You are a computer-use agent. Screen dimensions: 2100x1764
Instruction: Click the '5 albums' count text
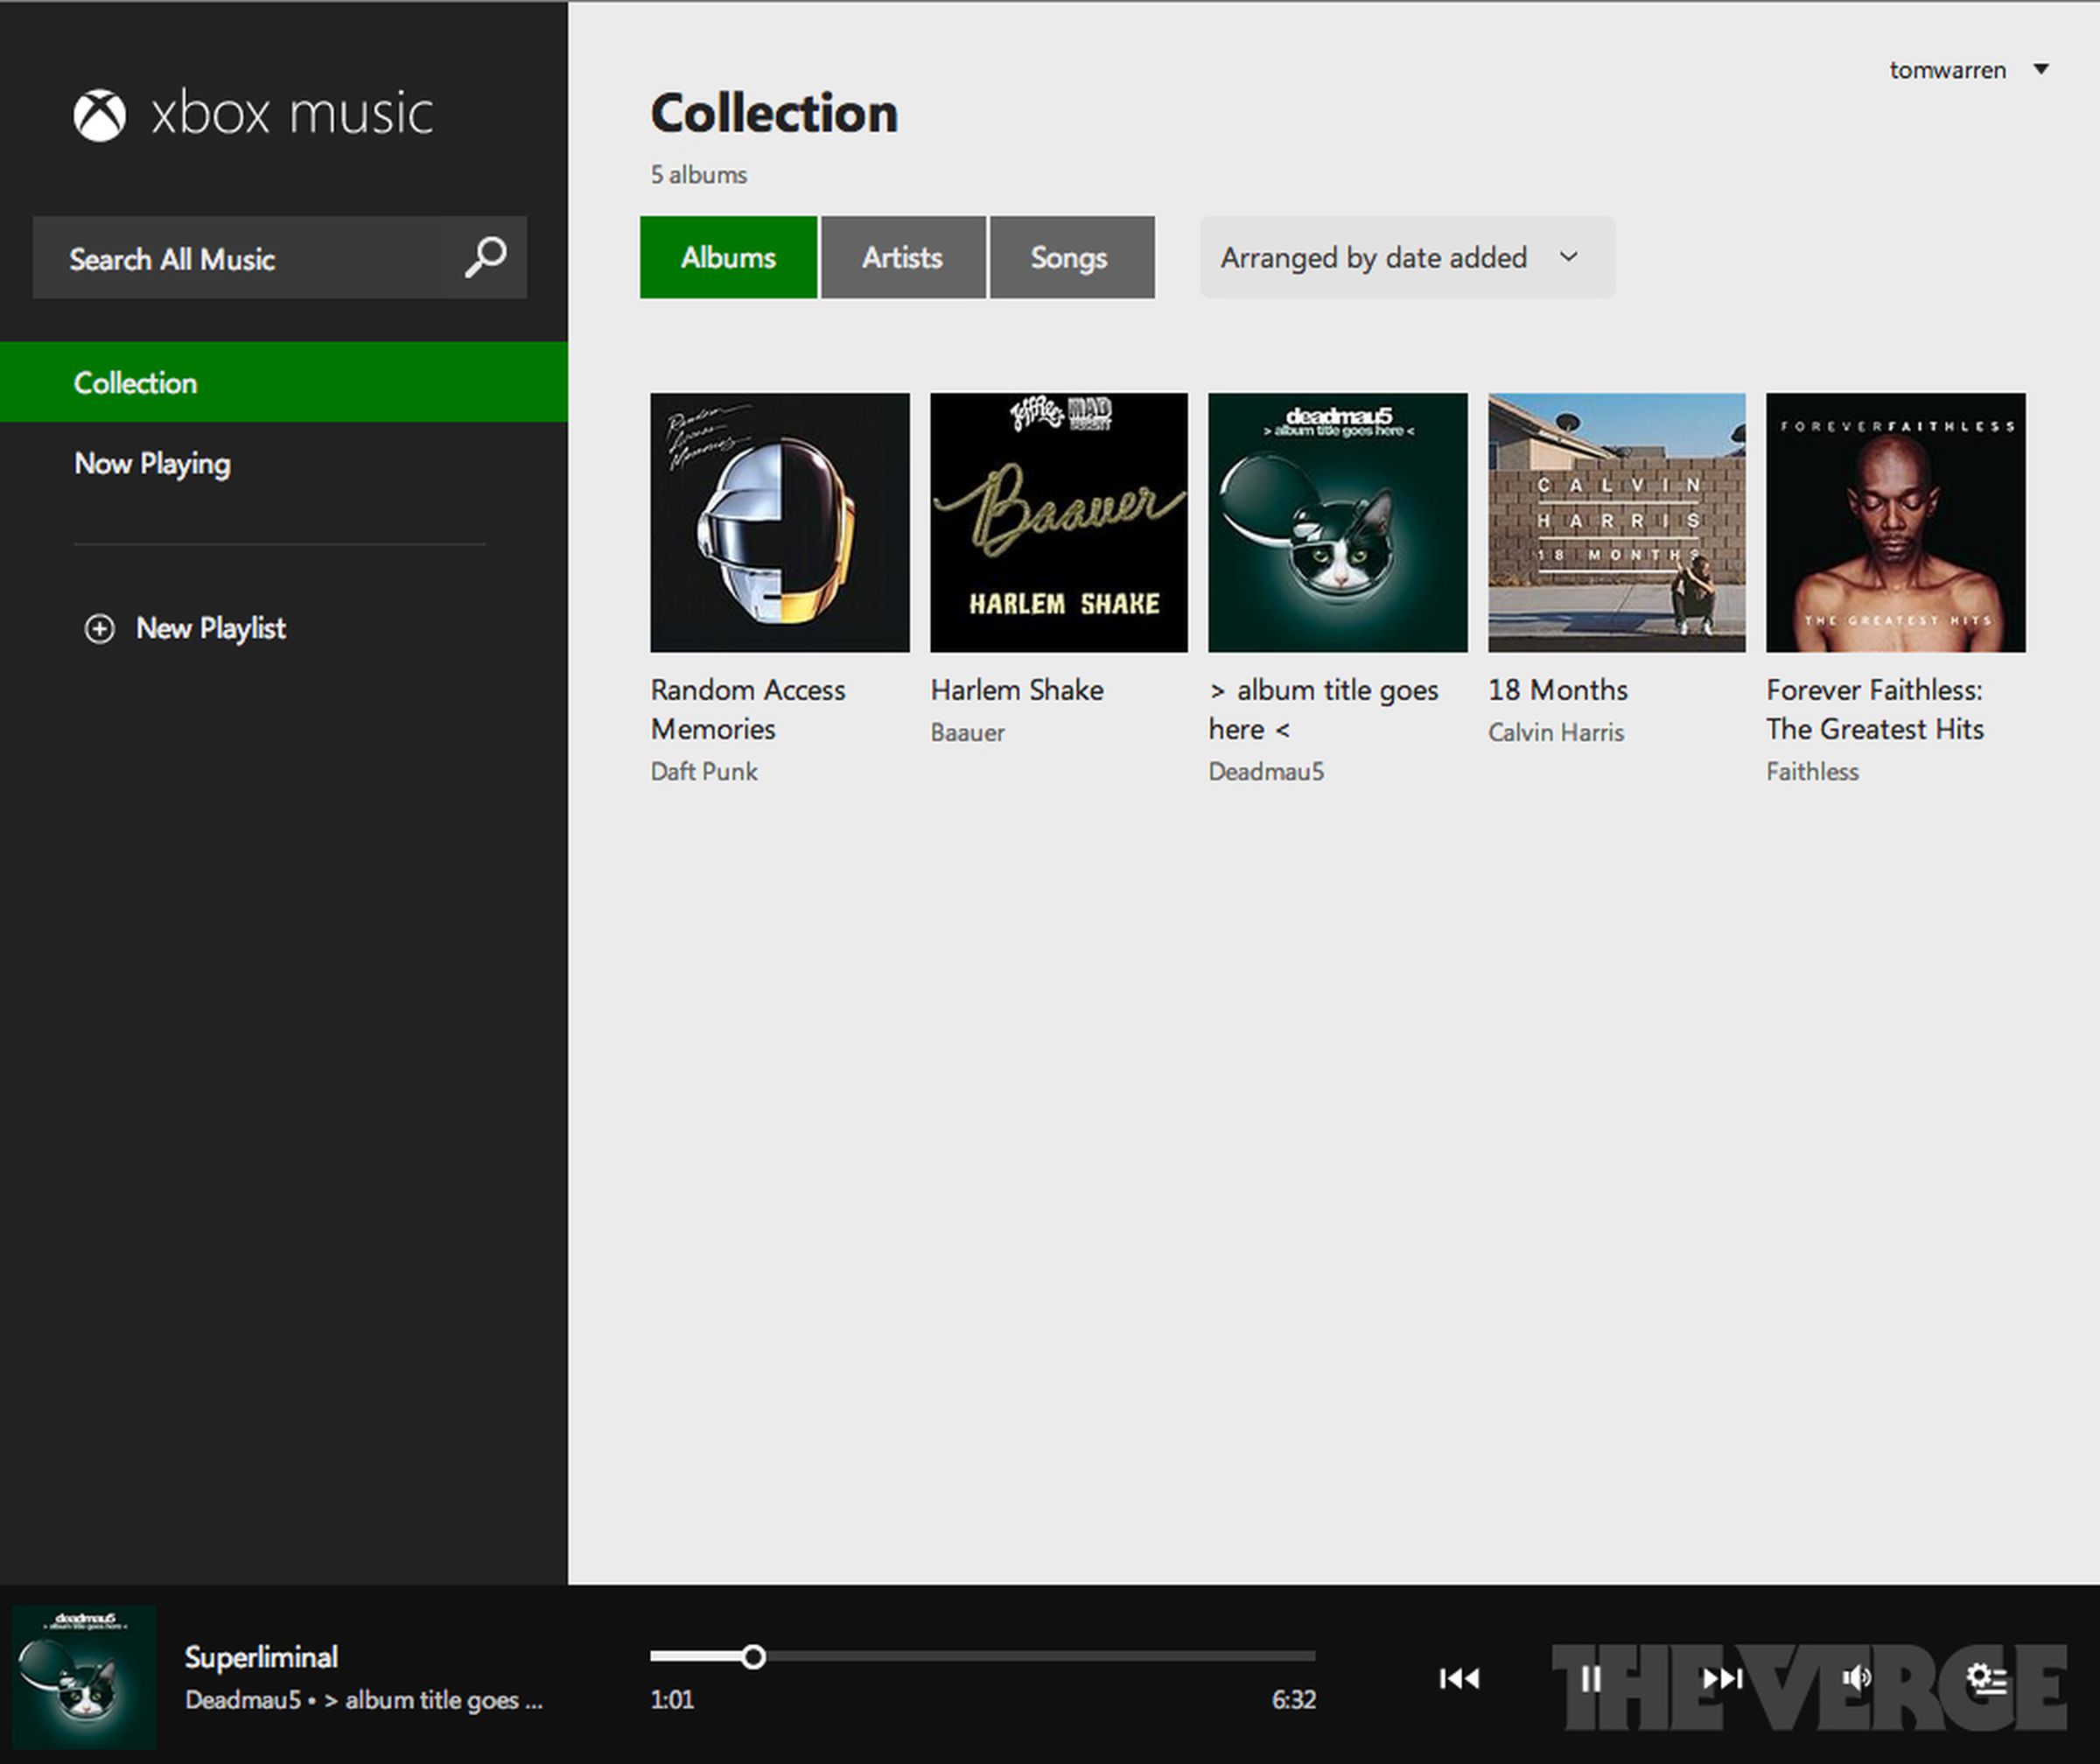[x=699, y=174]
